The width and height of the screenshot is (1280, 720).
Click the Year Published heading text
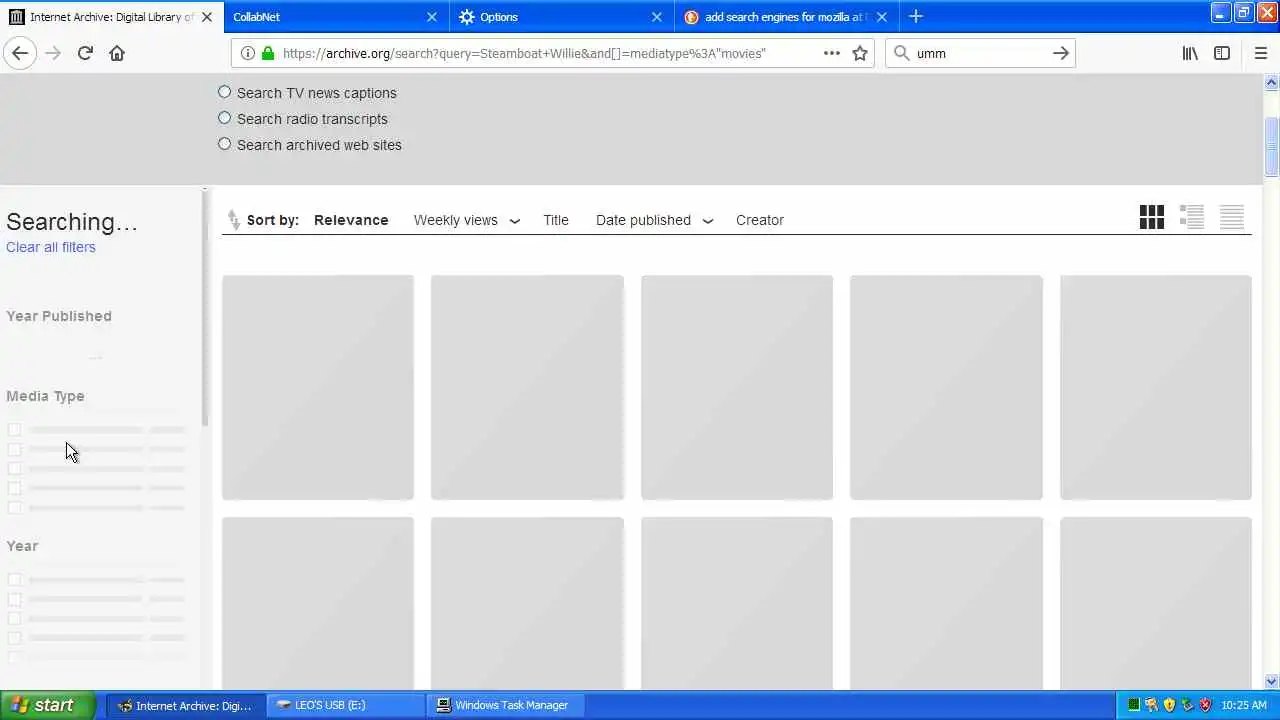(x=59, y=316)
